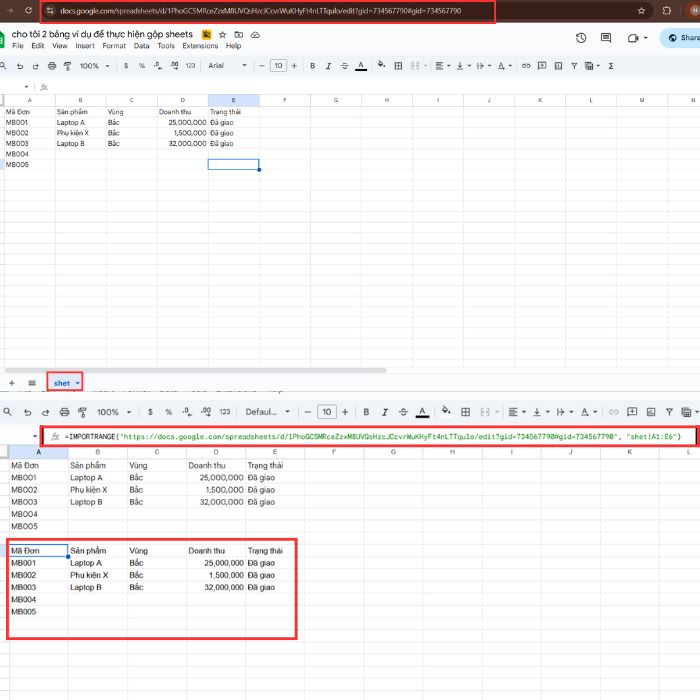The image size is (700, 700).
Task: Open version history clock icon
Action: pyautogui.click(x=581, y=38)
